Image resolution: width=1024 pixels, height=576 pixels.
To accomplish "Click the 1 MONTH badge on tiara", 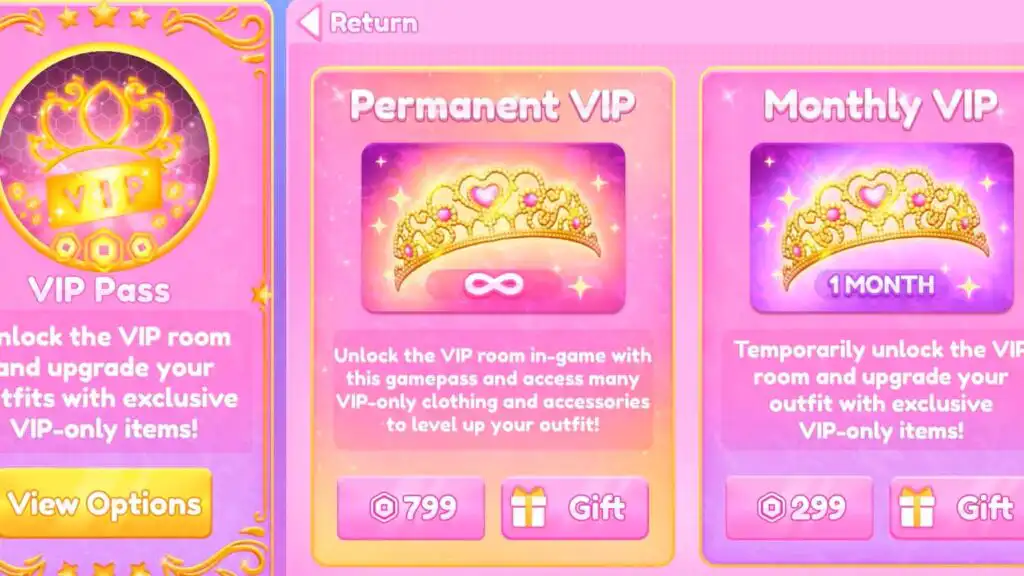I will (x=882, y=285).
